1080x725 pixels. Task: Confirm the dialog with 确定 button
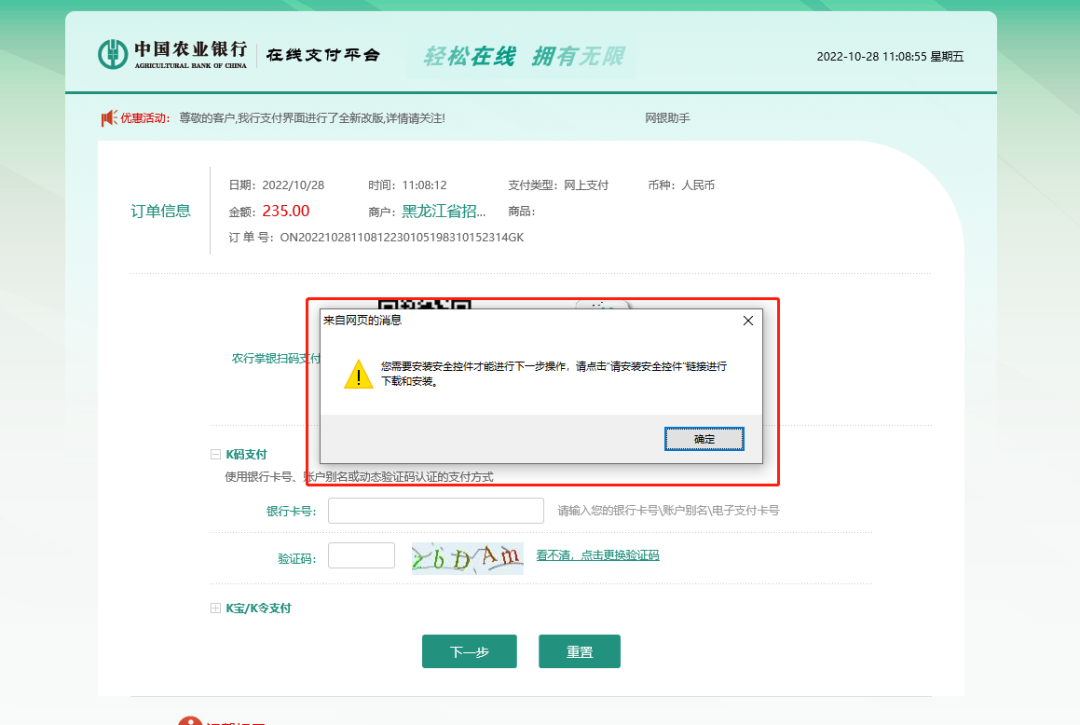(x=704, y=439)
